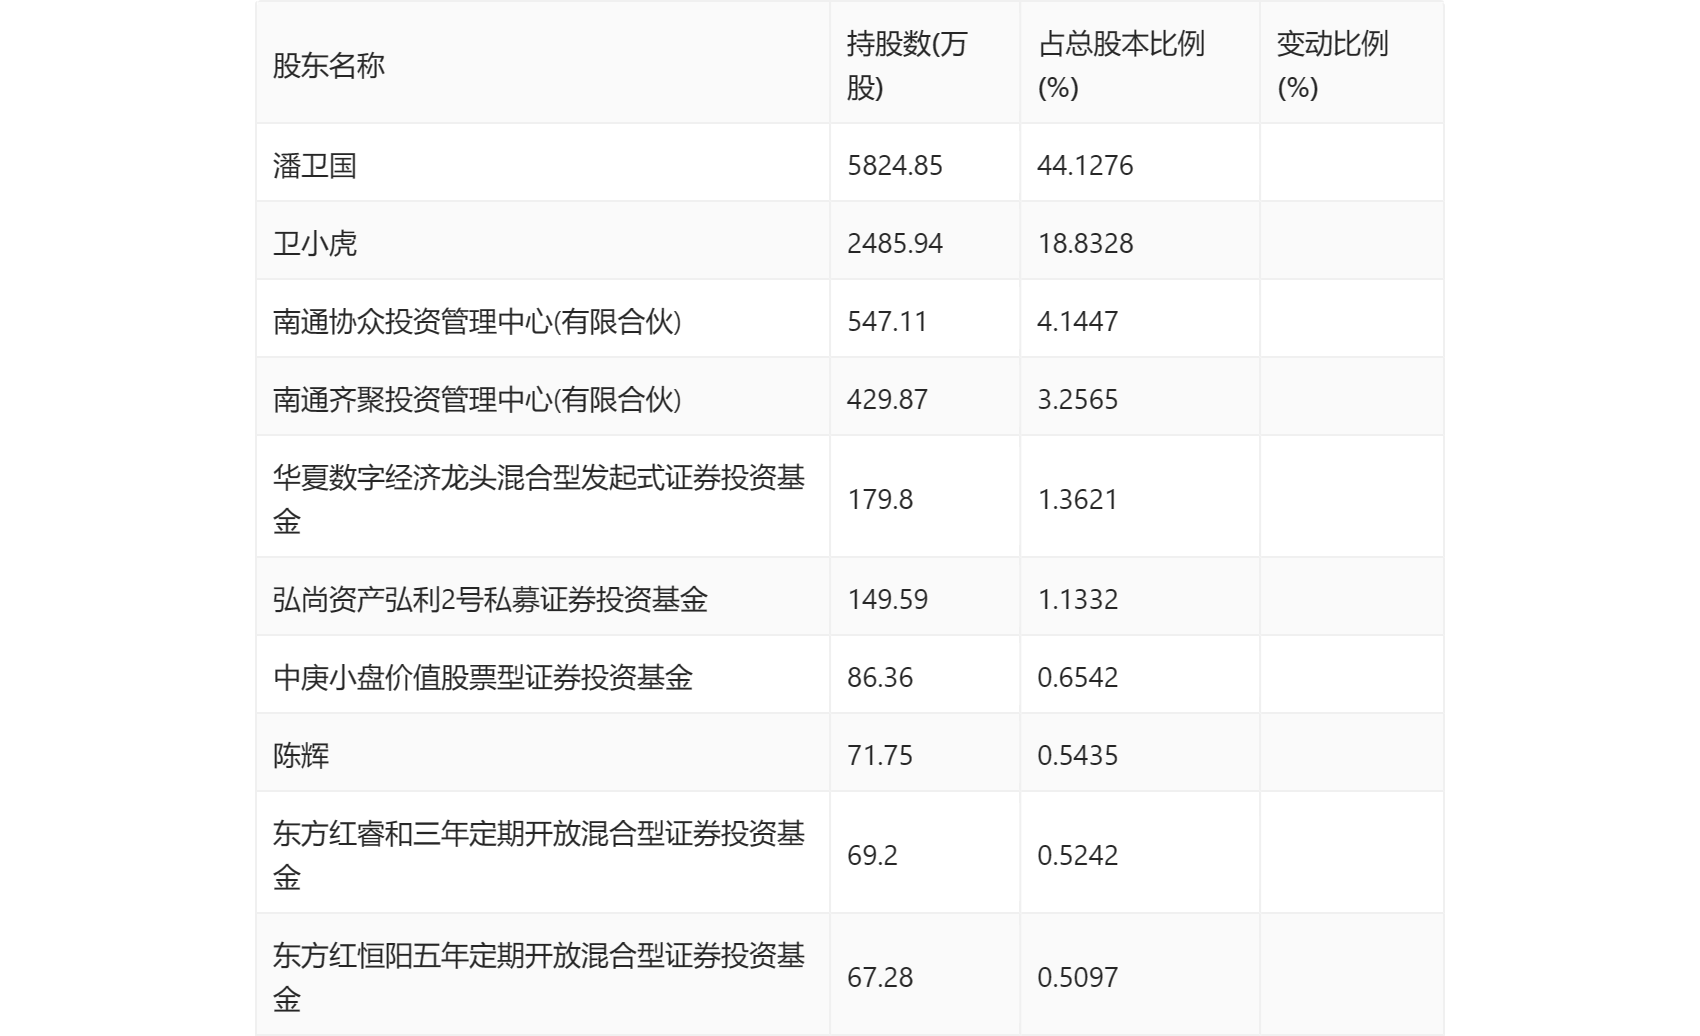Select the percentage 1.1332
Image resolution: width=1700 pixels, height=1036 pixels.
pyautogui.click(x=1078, y=599)
